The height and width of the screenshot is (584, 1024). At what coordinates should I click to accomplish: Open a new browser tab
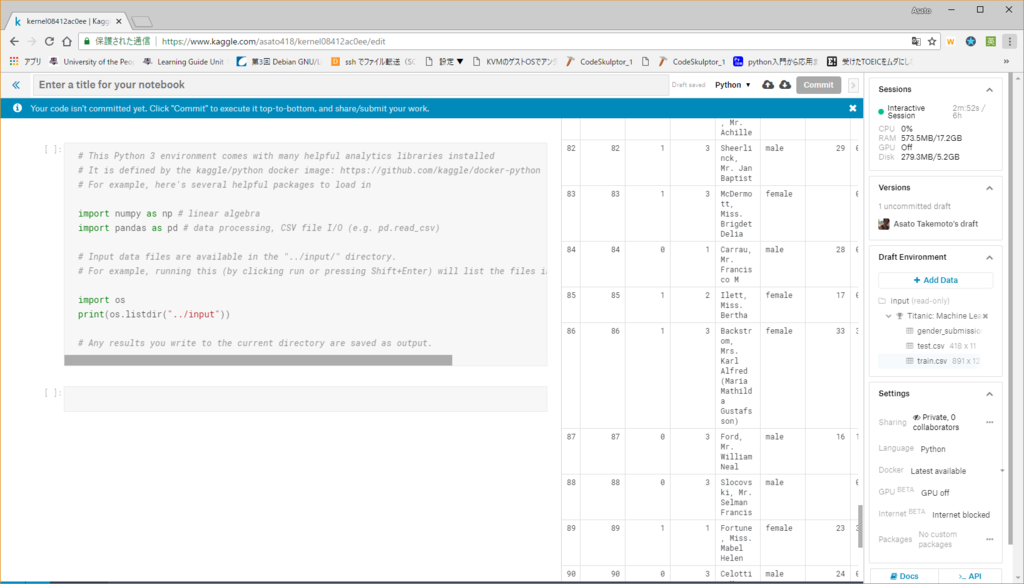point(141,22)
